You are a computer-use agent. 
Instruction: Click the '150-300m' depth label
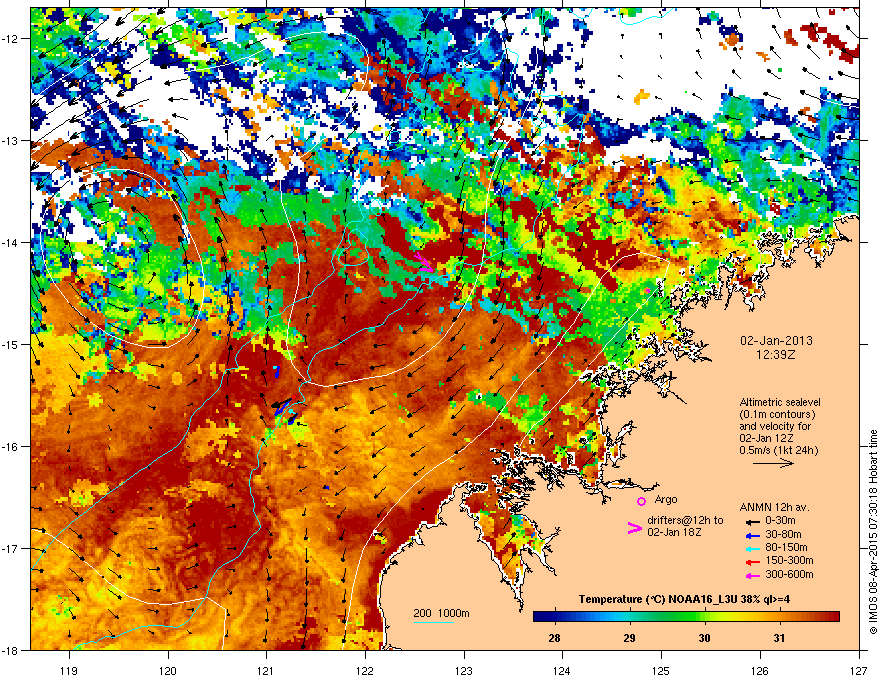tap(789, 560)
